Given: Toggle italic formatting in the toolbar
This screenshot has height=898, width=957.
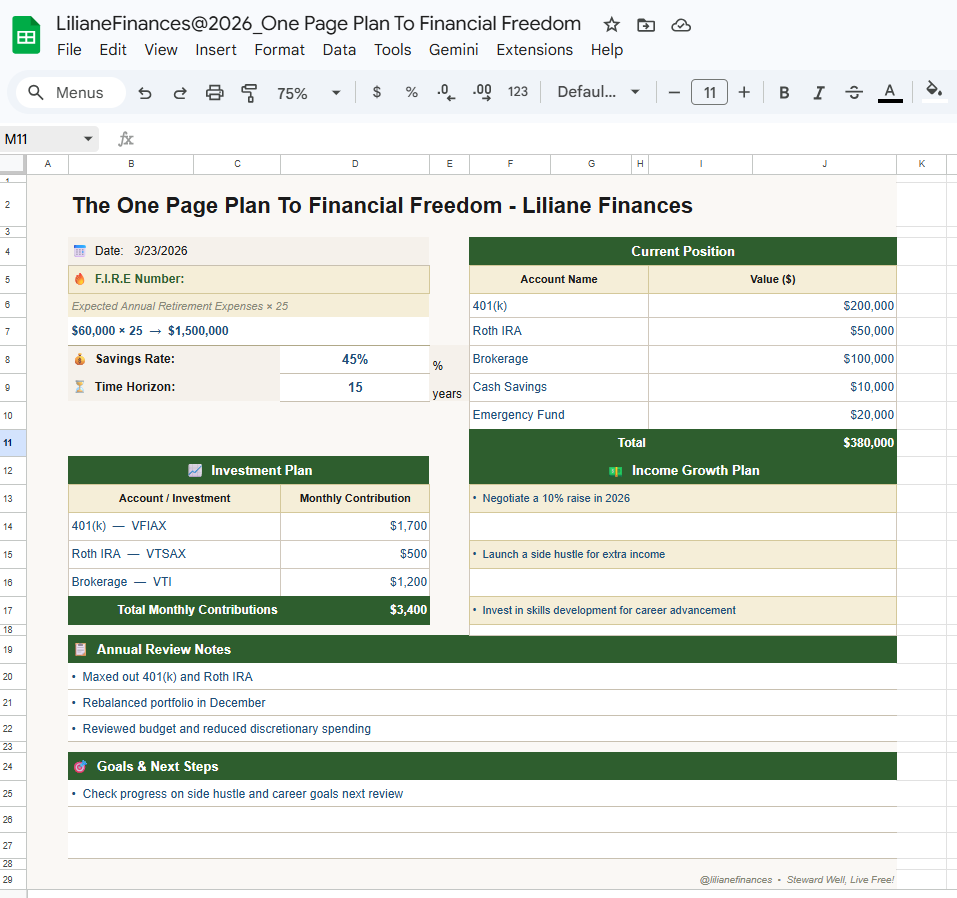Looking at the screenshot, I should coord(819,92).
